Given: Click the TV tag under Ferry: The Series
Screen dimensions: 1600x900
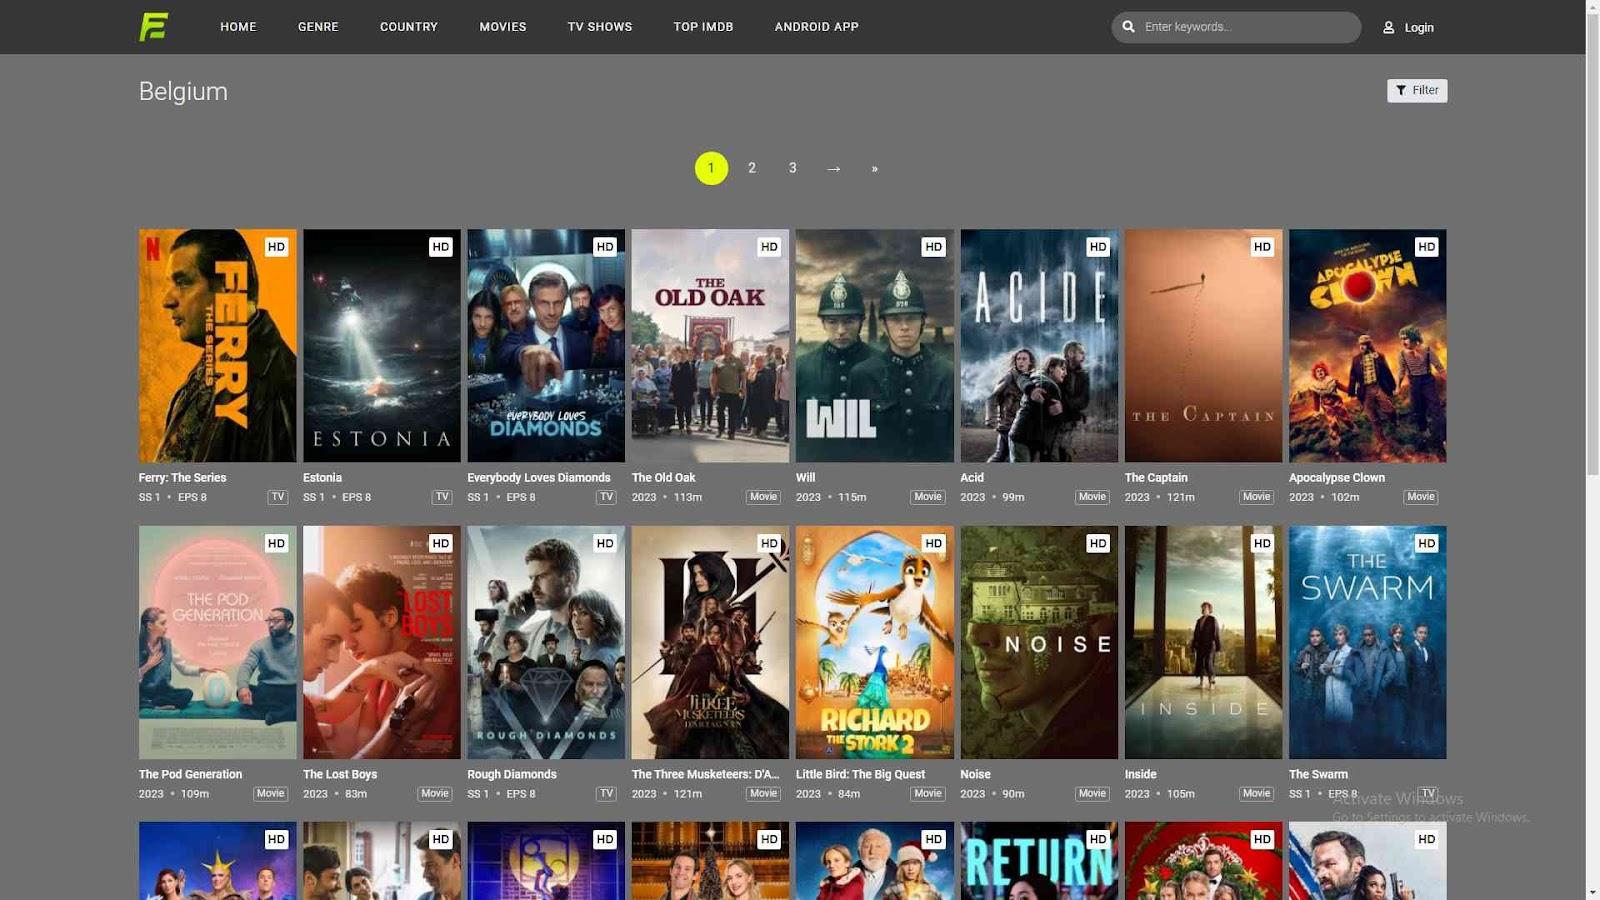Looking at the screenshot, I should 278,497.
